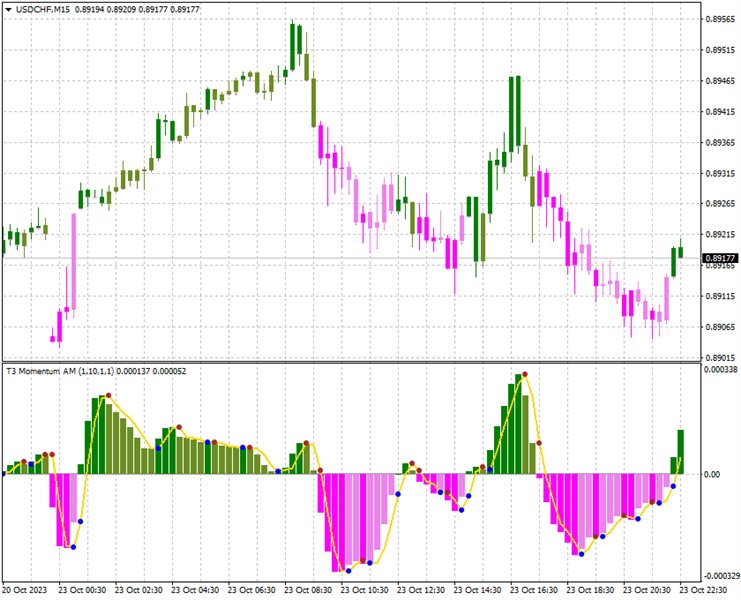Click the 0.89015 price axis label
The height and width of the screenshot is (600, 741).
pyautogui.click(x=719, y=357)
